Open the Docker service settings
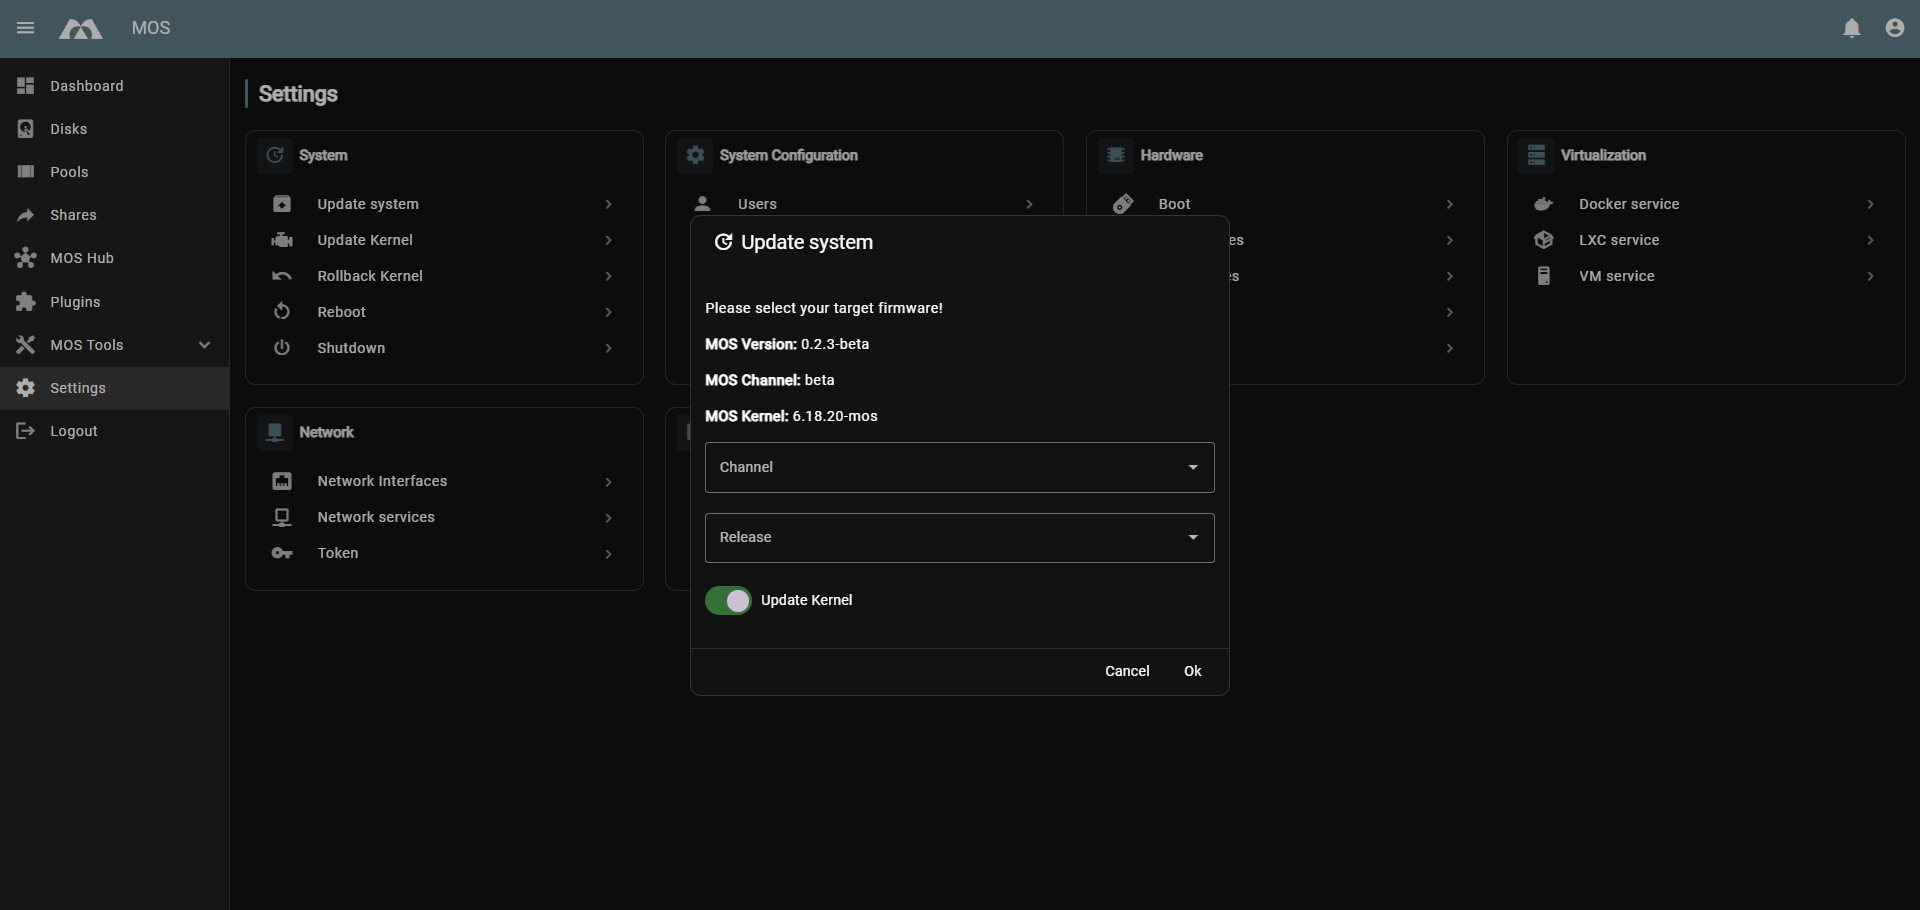The height and width of the screenshot is (910, 1920). (1629, 204)
